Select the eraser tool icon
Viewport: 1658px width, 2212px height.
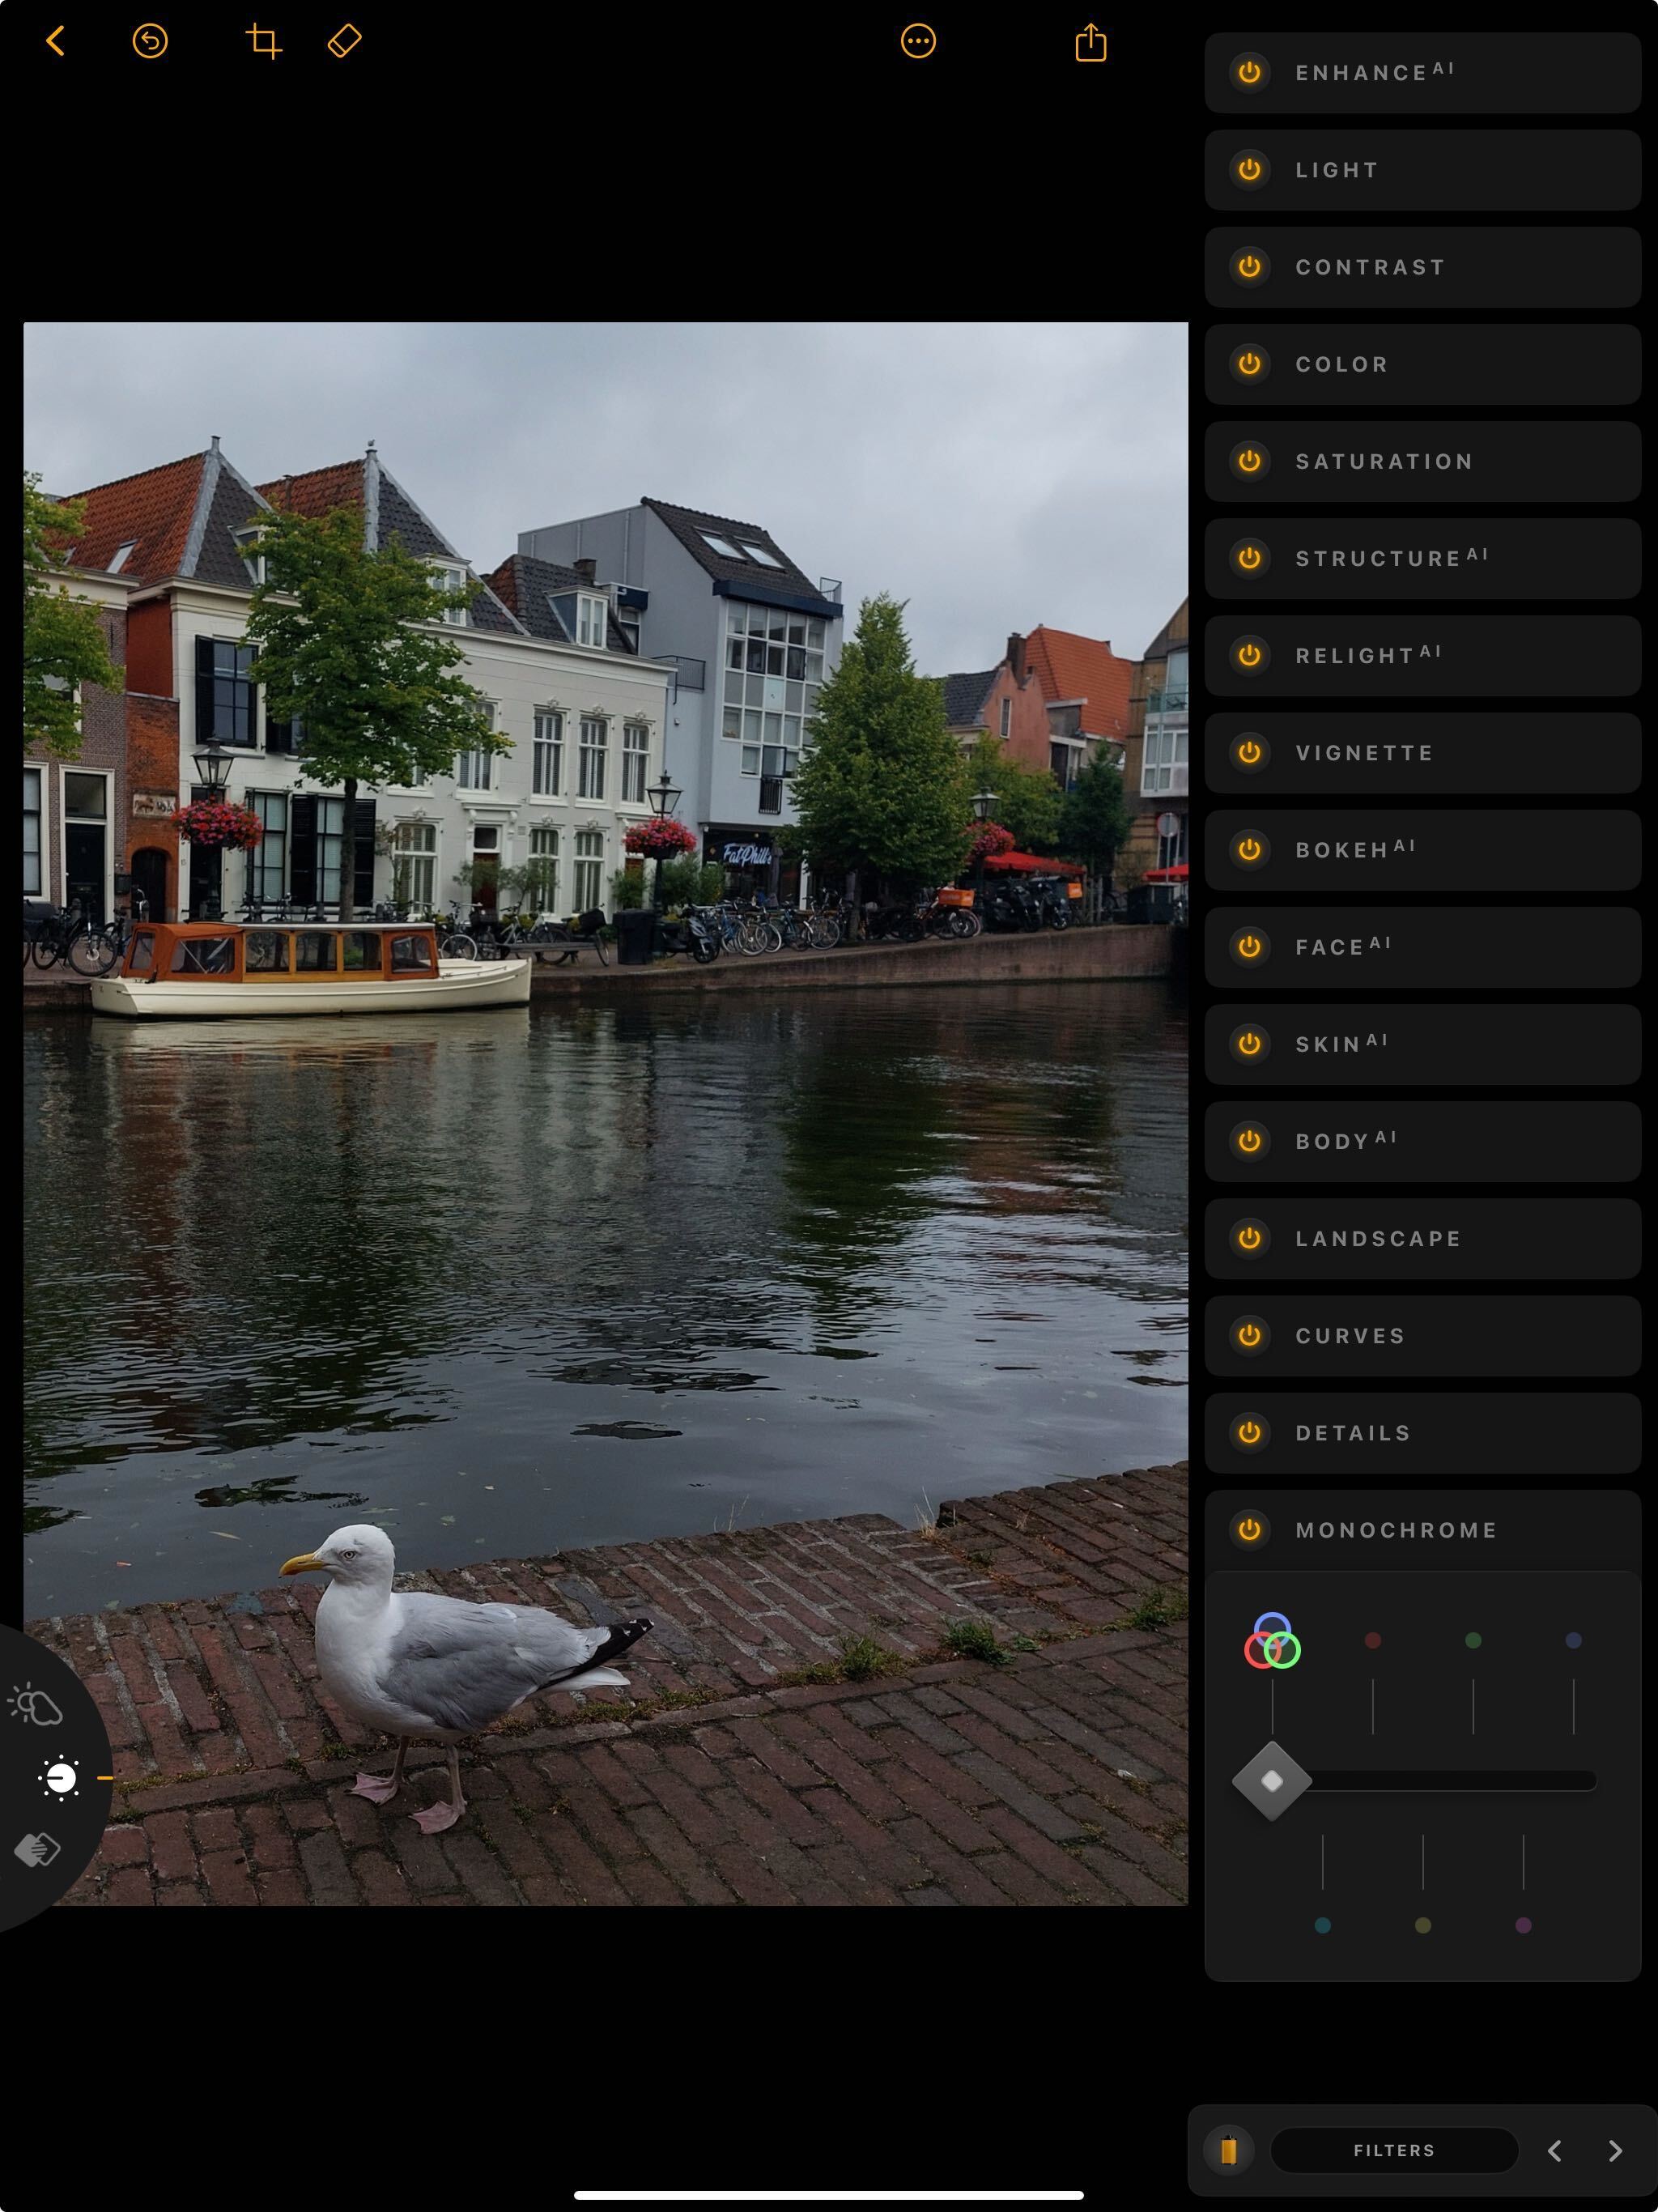click(x=344, y=41)
